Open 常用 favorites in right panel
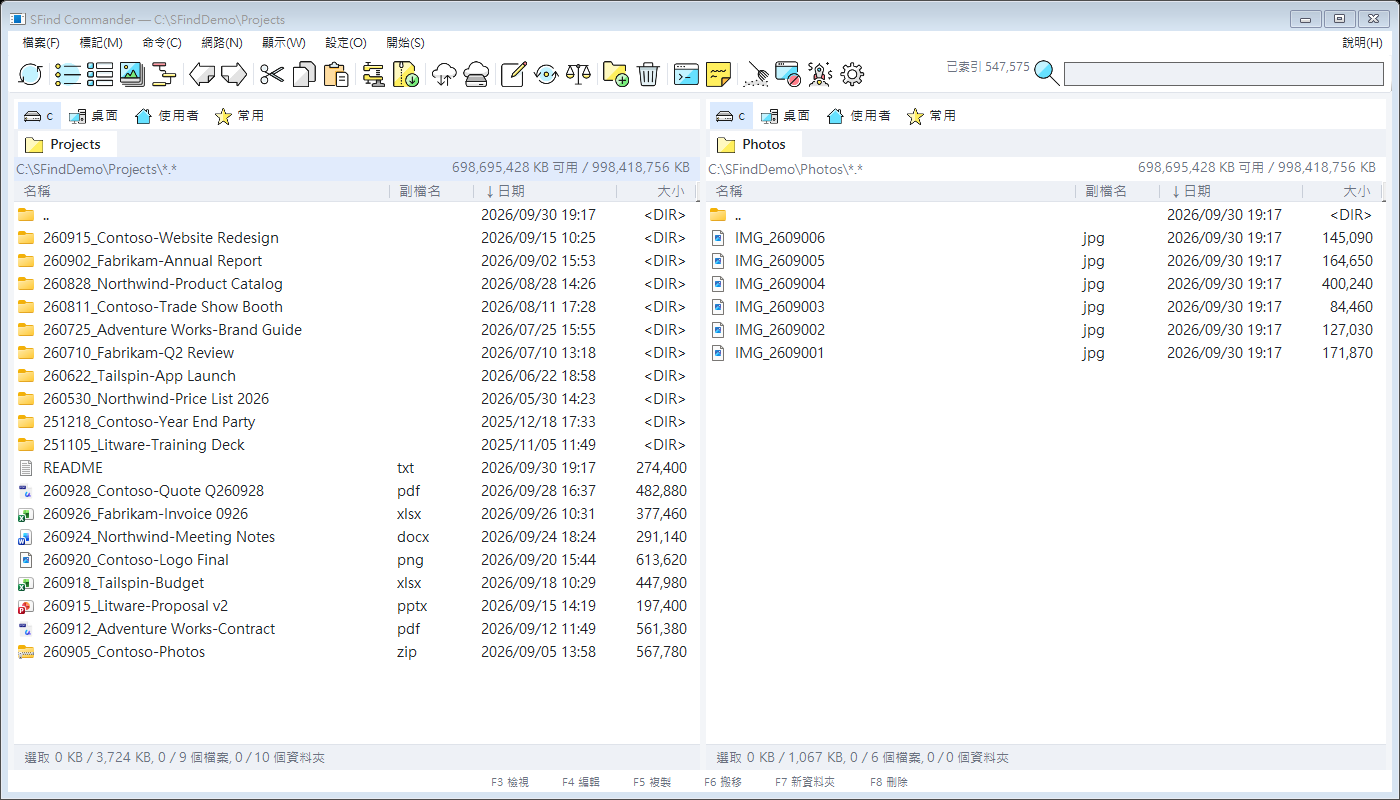 [930, 116]
